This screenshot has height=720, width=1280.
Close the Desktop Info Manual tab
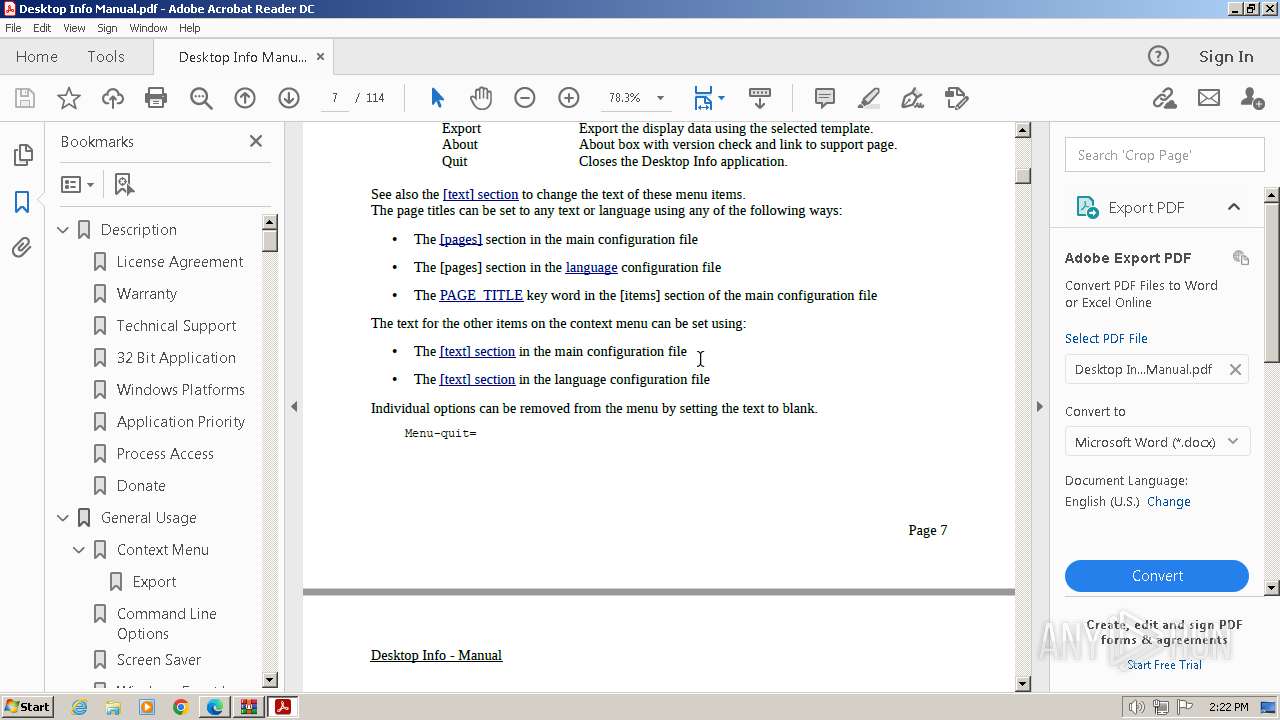(320, 57)
